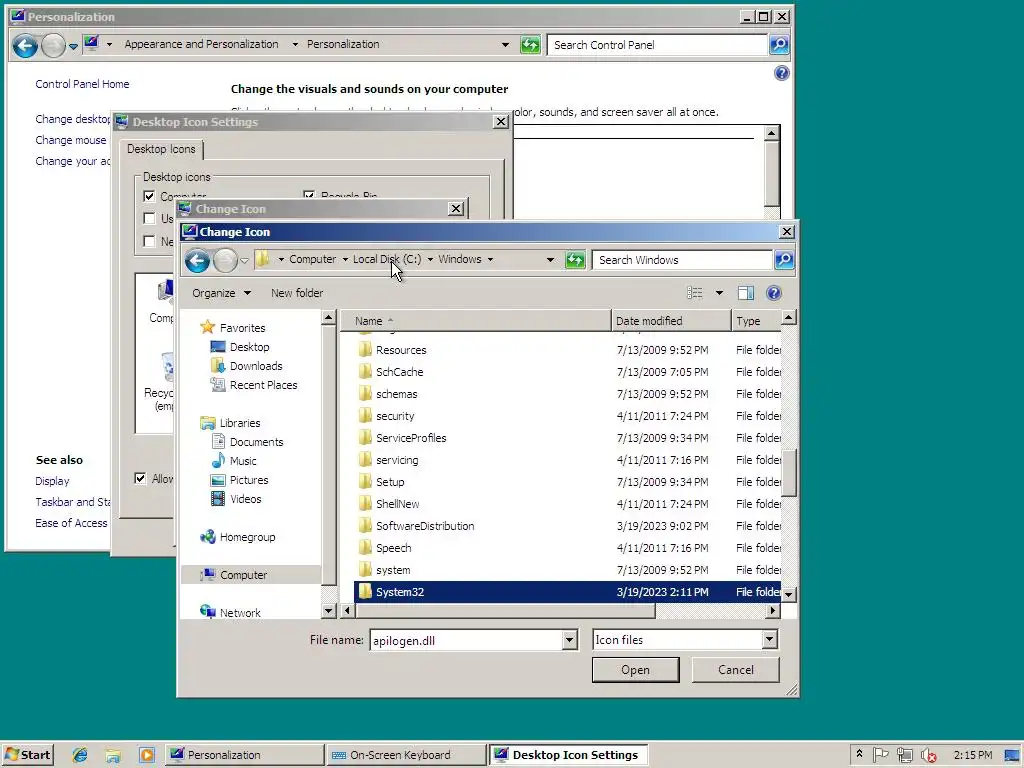The width and height of the screenshot is (1024, 768).
Task: Select Pictures library
Action: tap(239, 479)
